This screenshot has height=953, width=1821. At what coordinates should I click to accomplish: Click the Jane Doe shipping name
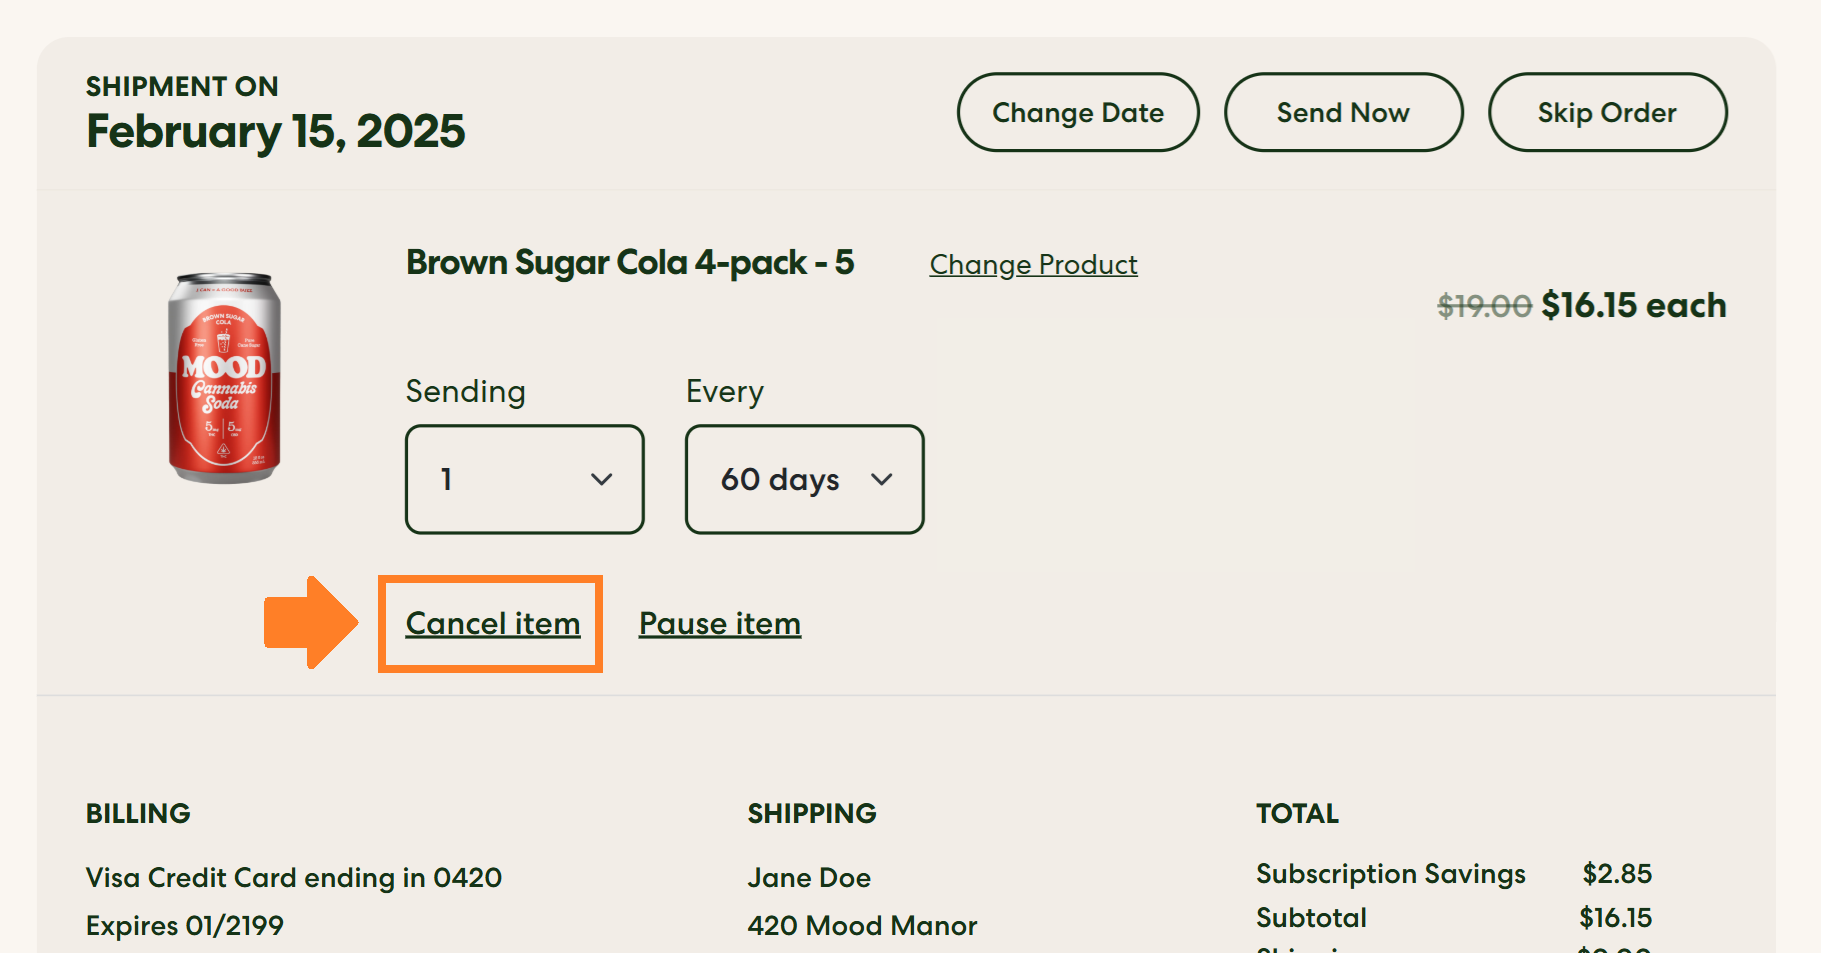(x=809, y=878)
